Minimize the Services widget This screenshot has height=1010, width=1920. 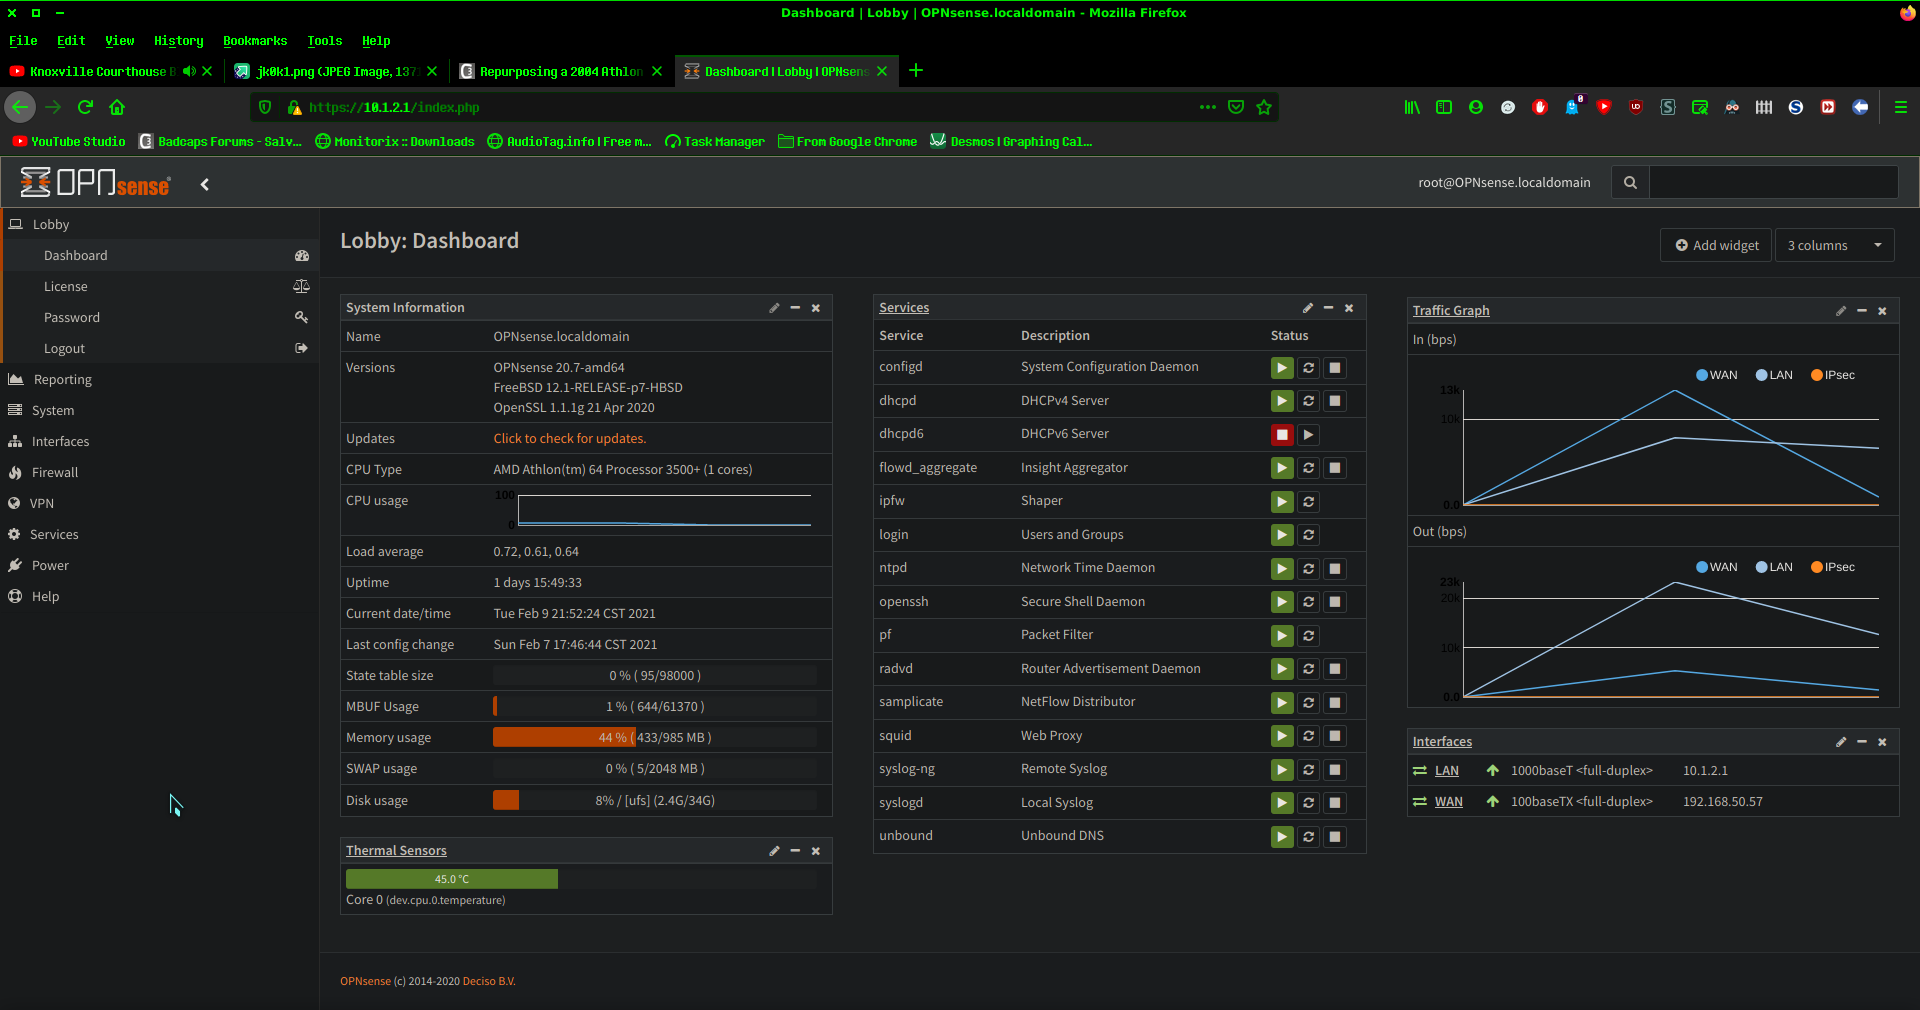(x=1328, y=308)
